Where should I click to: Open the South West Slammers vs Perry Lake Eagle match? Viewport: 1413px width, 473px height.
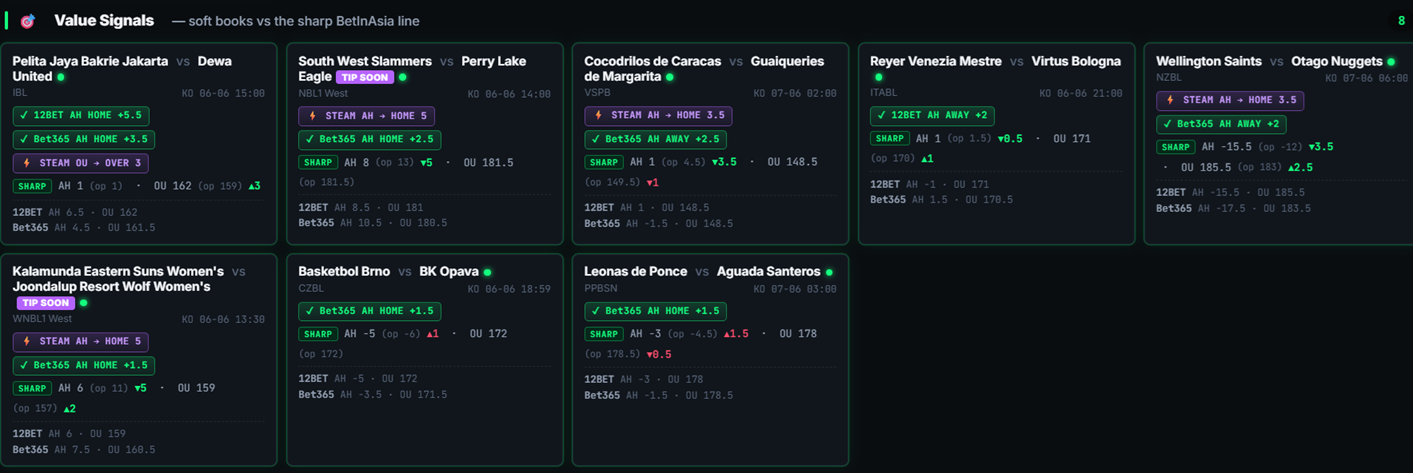(x=412, y=69)
